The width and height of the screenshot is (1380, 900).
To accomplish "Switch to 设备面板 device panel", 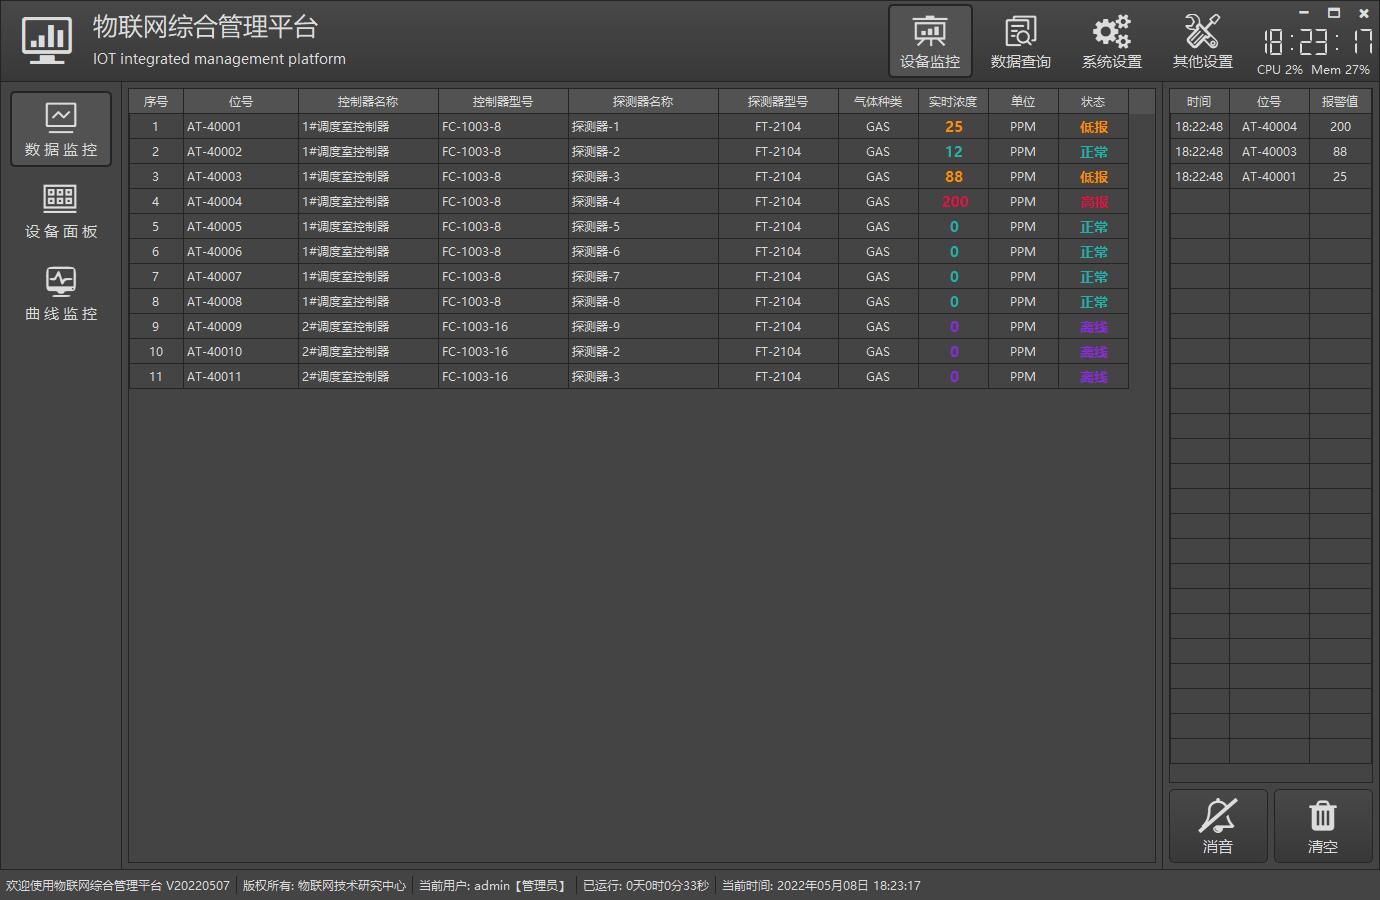I will coord(61,212).
